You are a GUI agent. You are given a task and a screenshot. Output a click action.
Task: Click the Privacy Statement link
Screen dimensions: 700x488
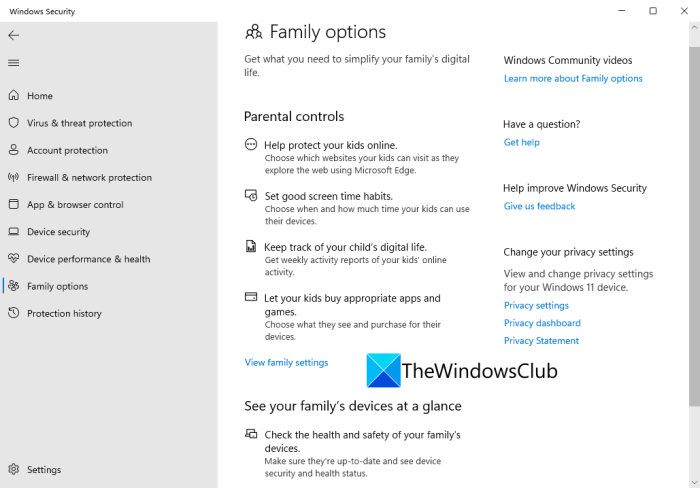pos(541,341)
